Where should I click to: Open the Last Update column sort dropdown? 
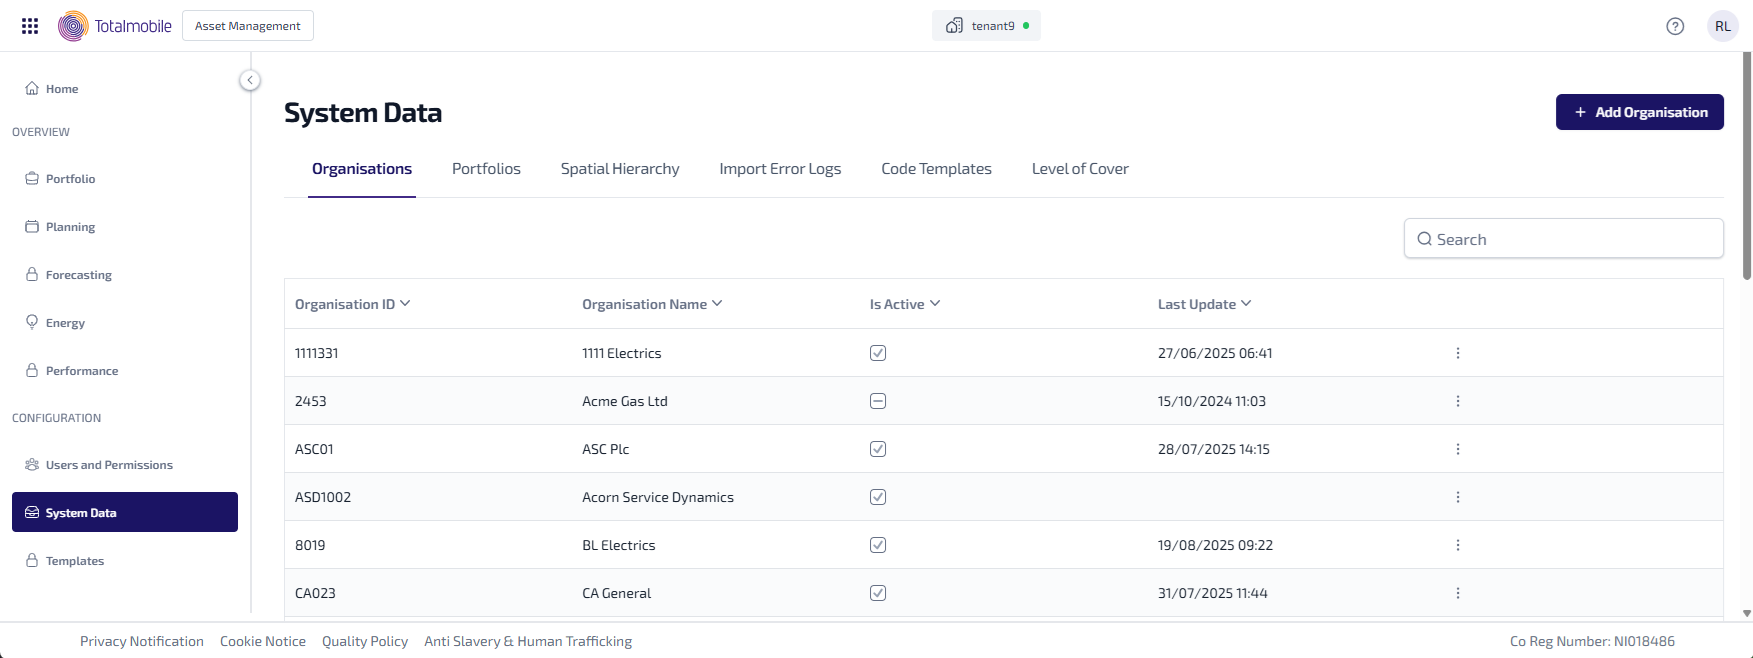click(x=1246, y=304)
